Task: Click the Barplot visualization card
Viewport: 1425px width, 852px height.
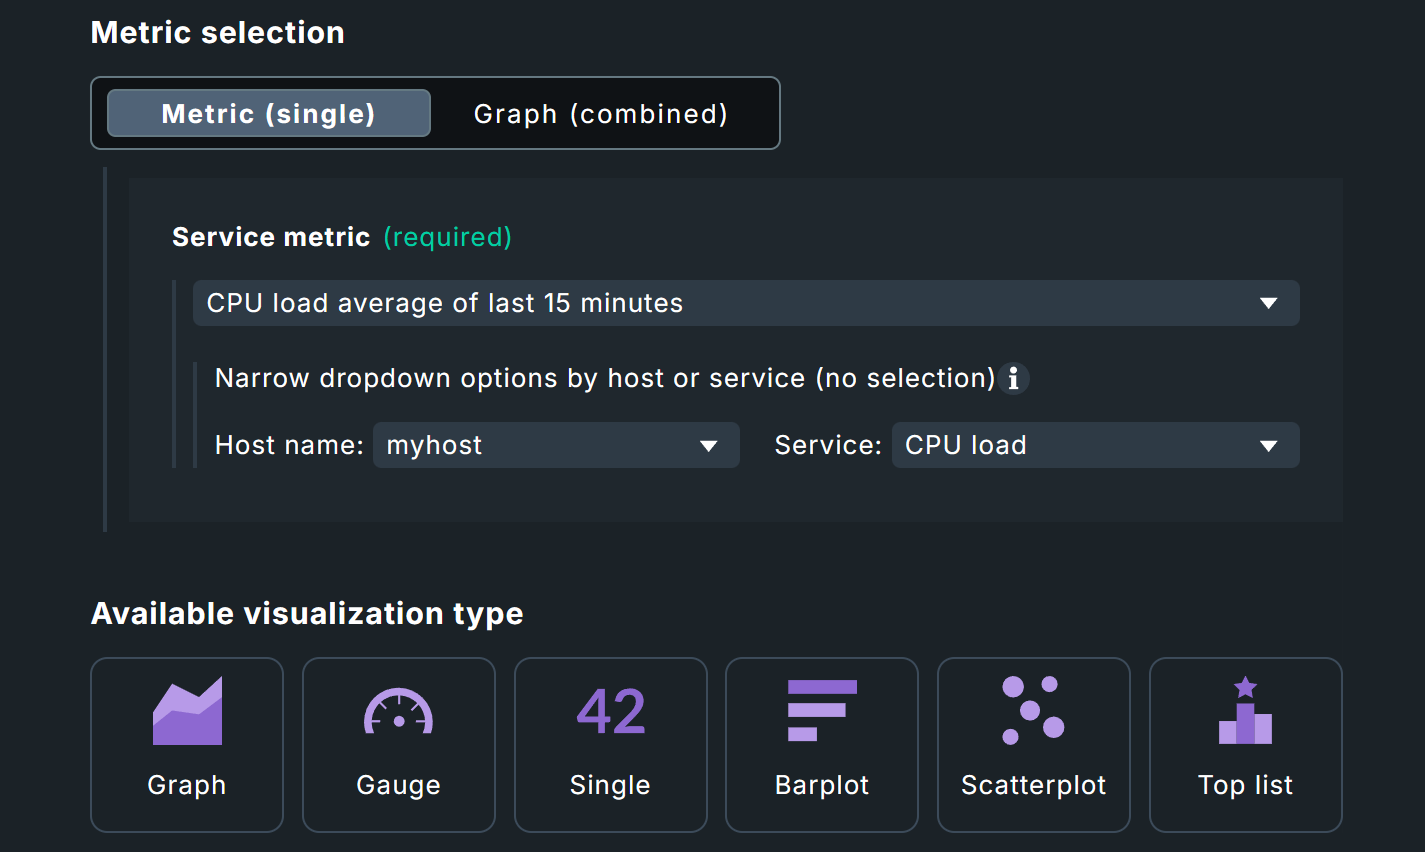Action: [x=821, y=745]
